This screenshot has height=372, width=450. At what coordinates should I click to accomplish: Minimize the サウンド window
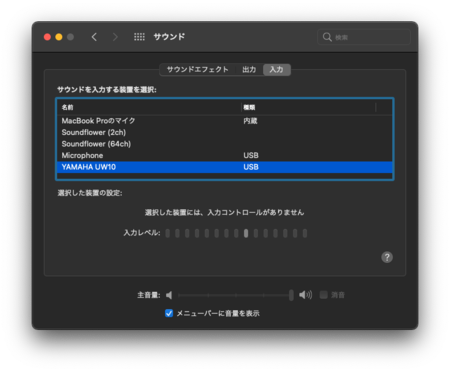(59, 37)
